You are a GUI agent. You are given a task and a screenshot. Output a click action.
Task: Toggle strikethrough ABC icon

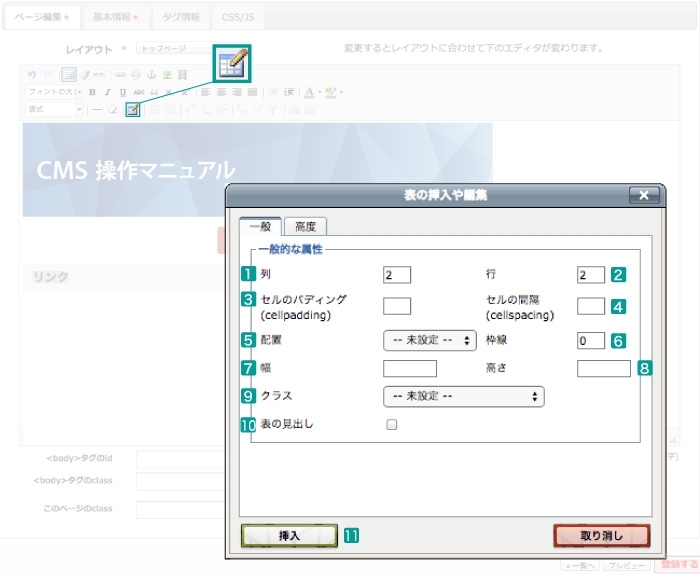click(138, 92)
